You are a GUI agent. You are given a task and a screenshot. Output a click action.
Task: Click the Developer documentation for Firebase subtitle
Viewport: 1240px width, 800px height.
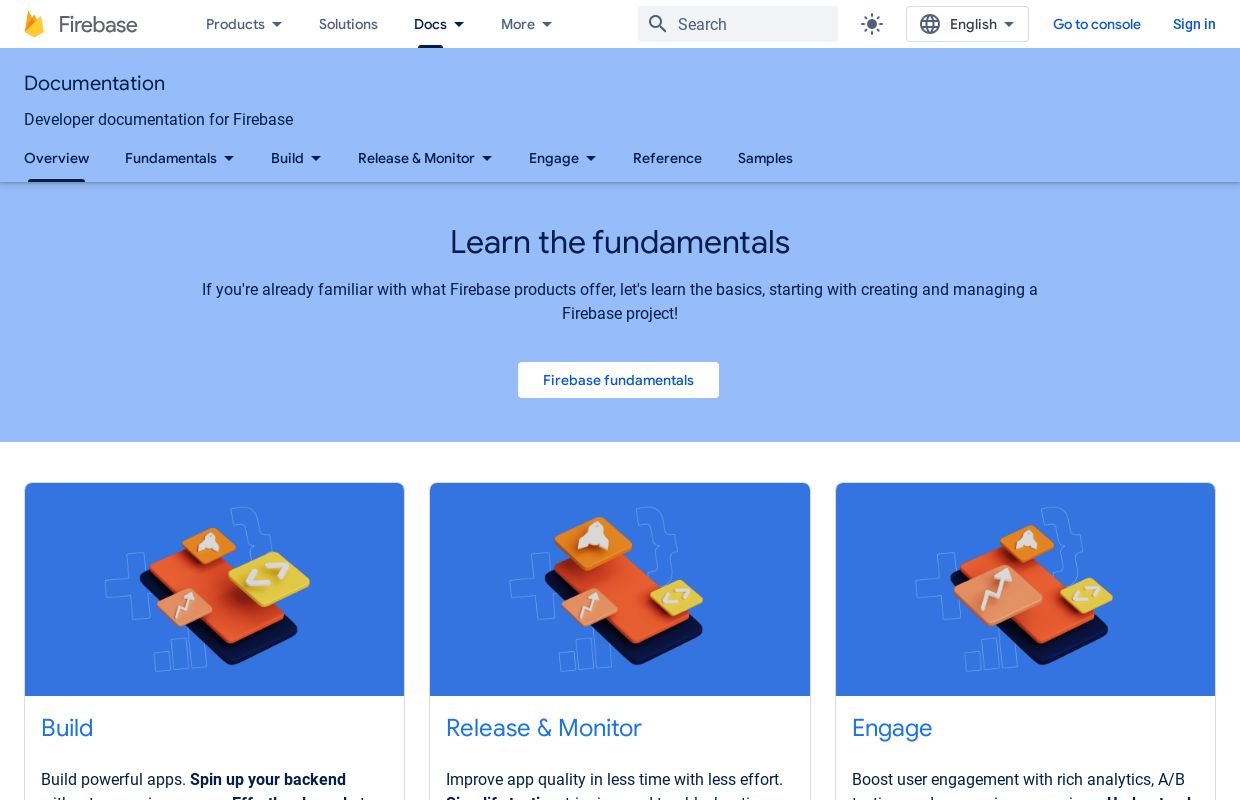(158, 120)
